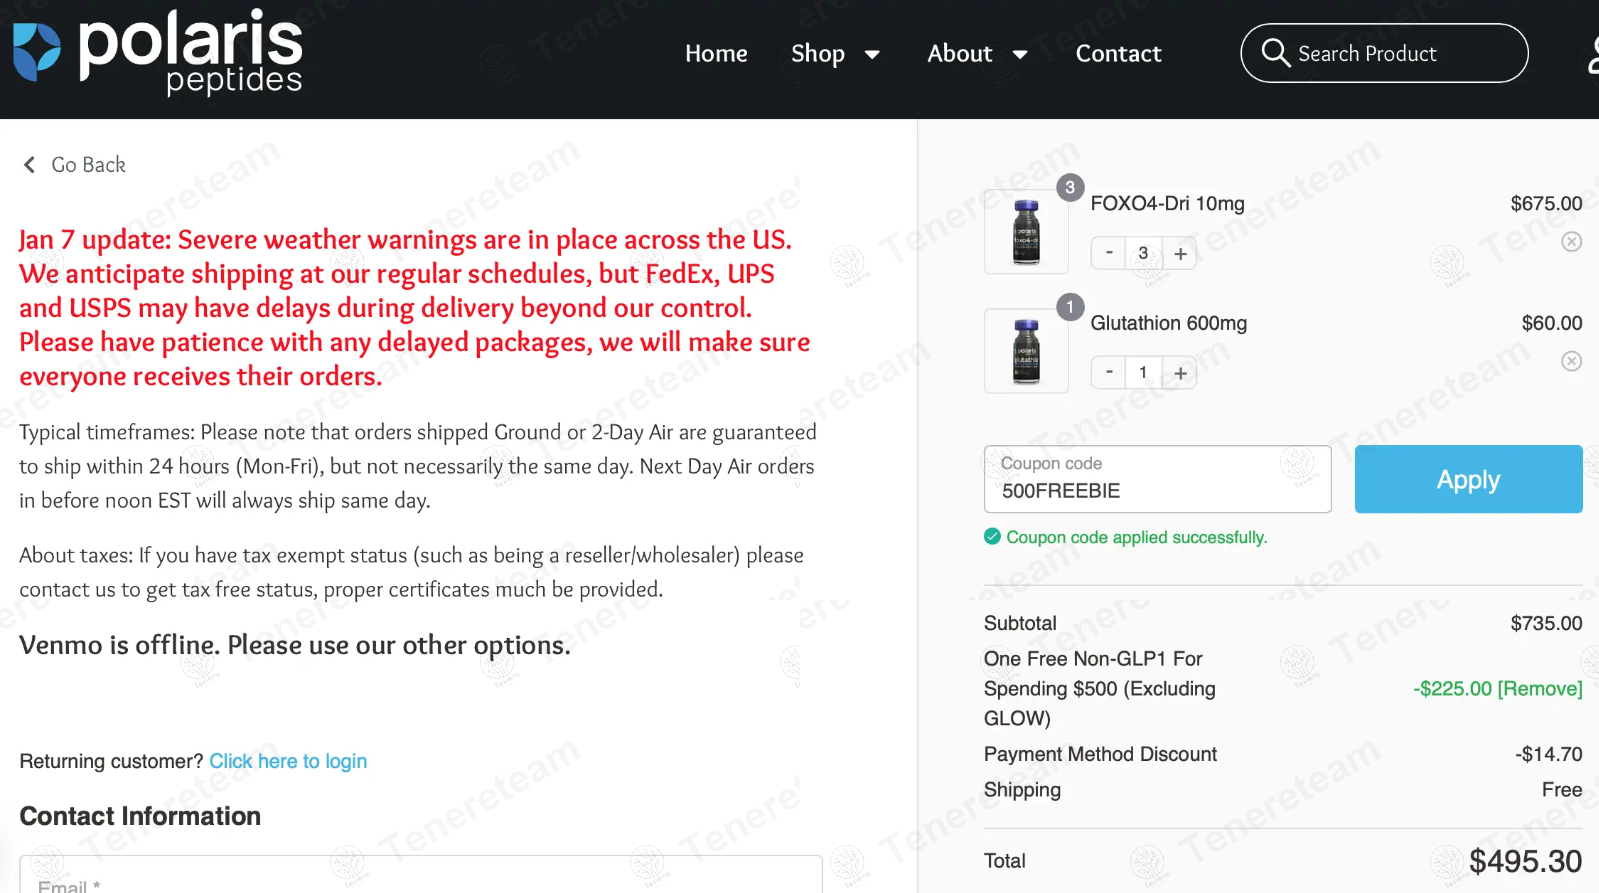This screenshot has width=1599, height=893.
Task: Open the FOXO4-Dri product thumbnail
Action: [1026, 232]
